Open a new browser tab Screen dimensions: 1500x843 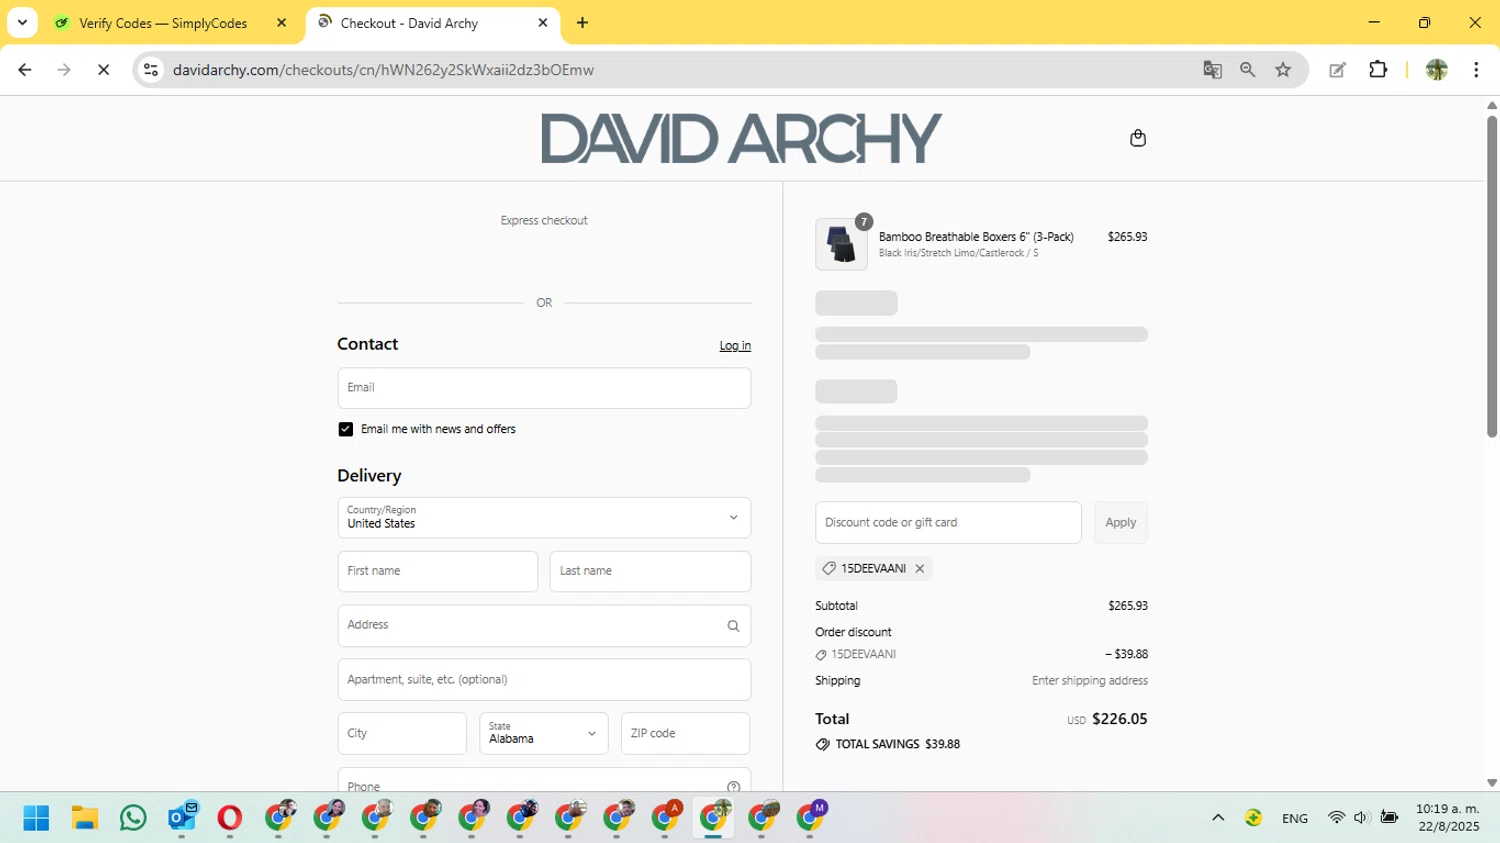(x=582, y=23)
